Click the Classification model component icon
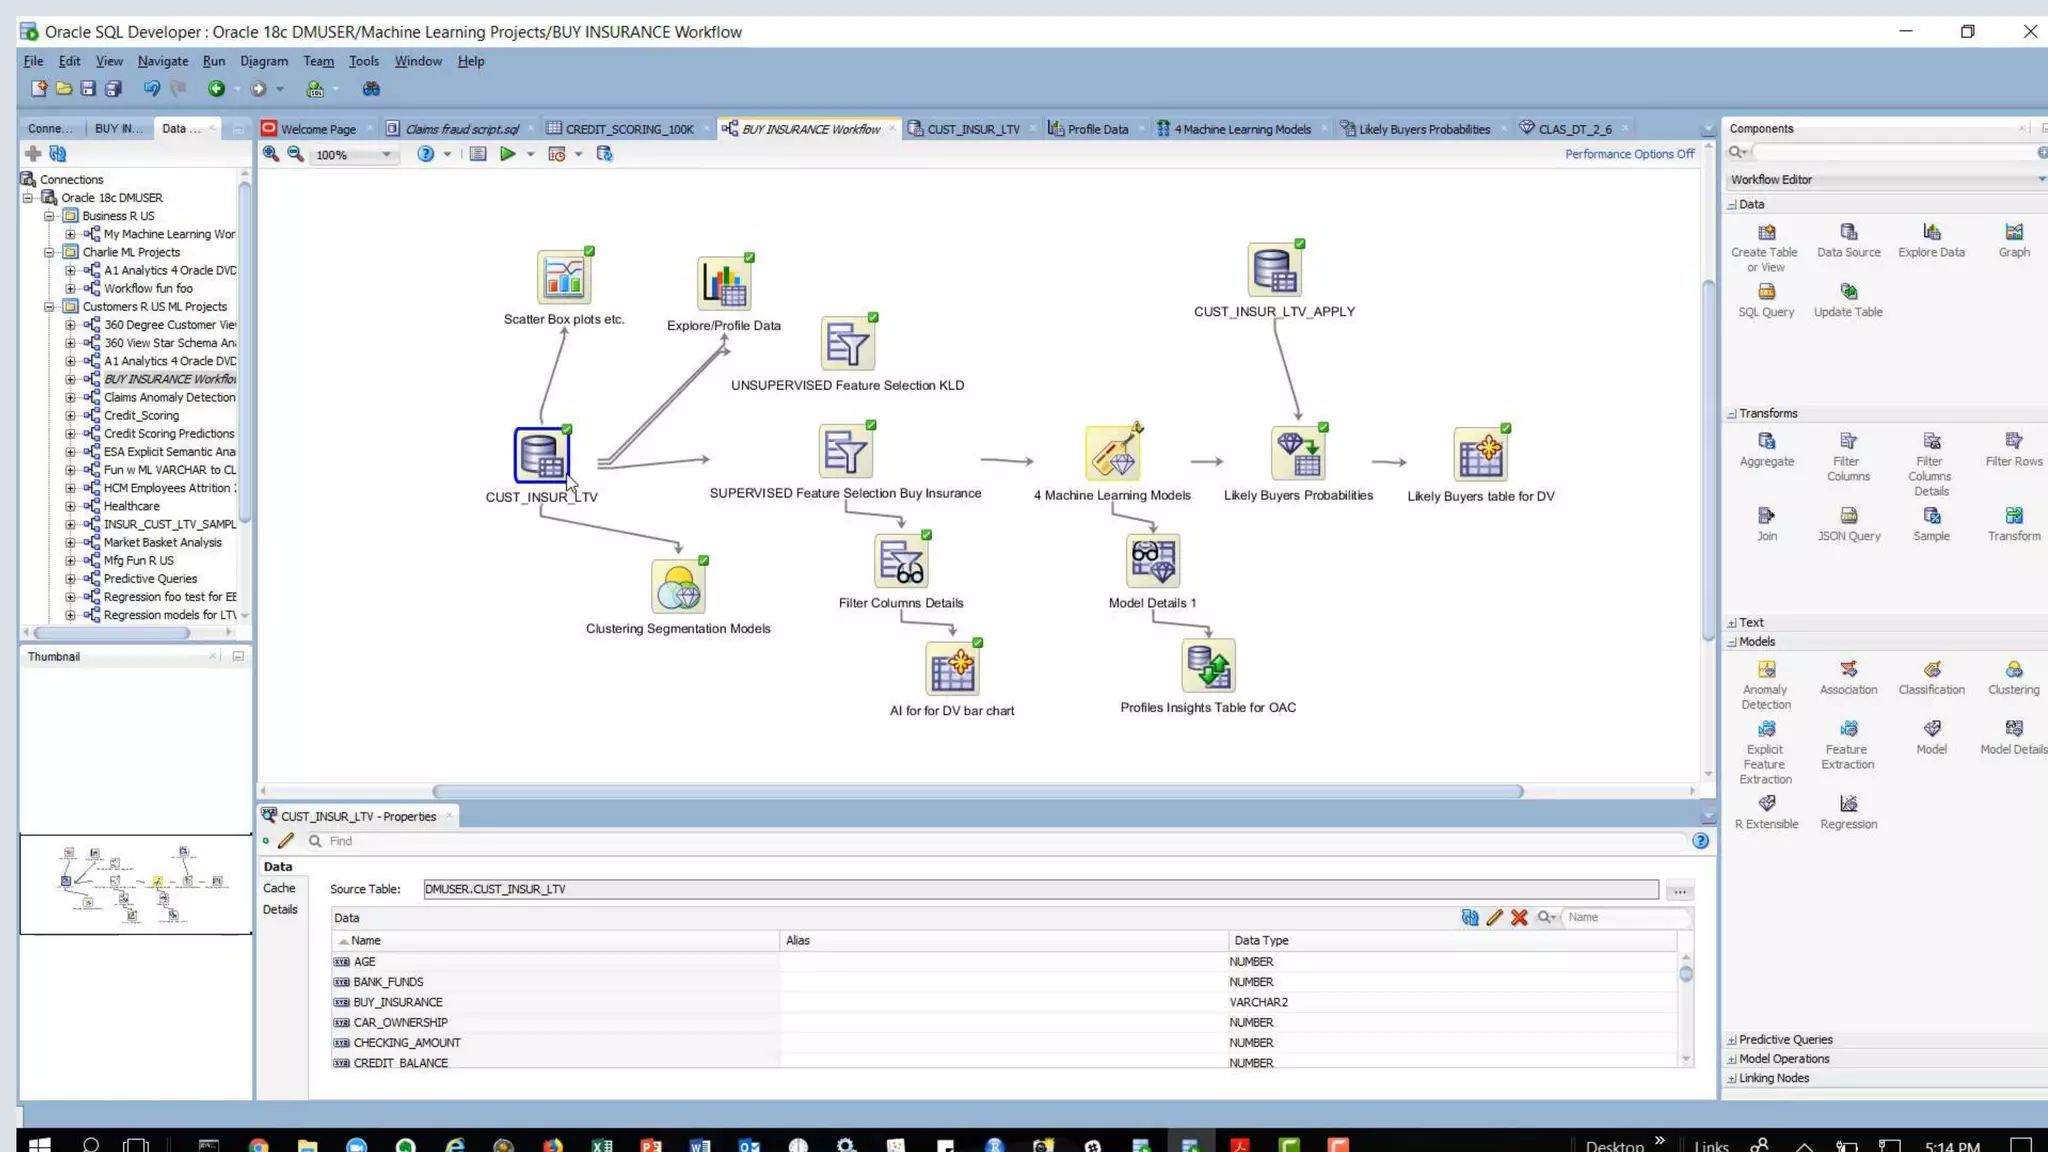Image resolution: width=2048 pixels, height=1152 pixels. coord(1931,670)
